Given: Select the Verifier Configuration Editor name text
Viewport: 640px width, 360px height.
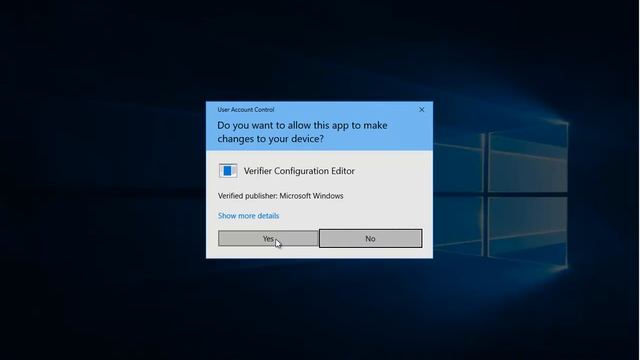Looking at the screenshot, I should [299, 171].
